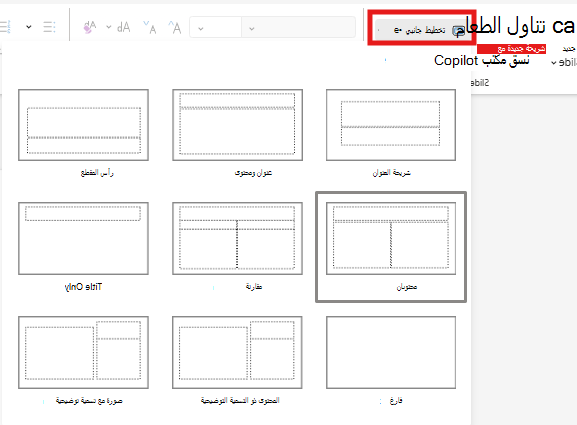
Task: Expand the Change Case dropdown arrow
Action: [x=109, y=27]
